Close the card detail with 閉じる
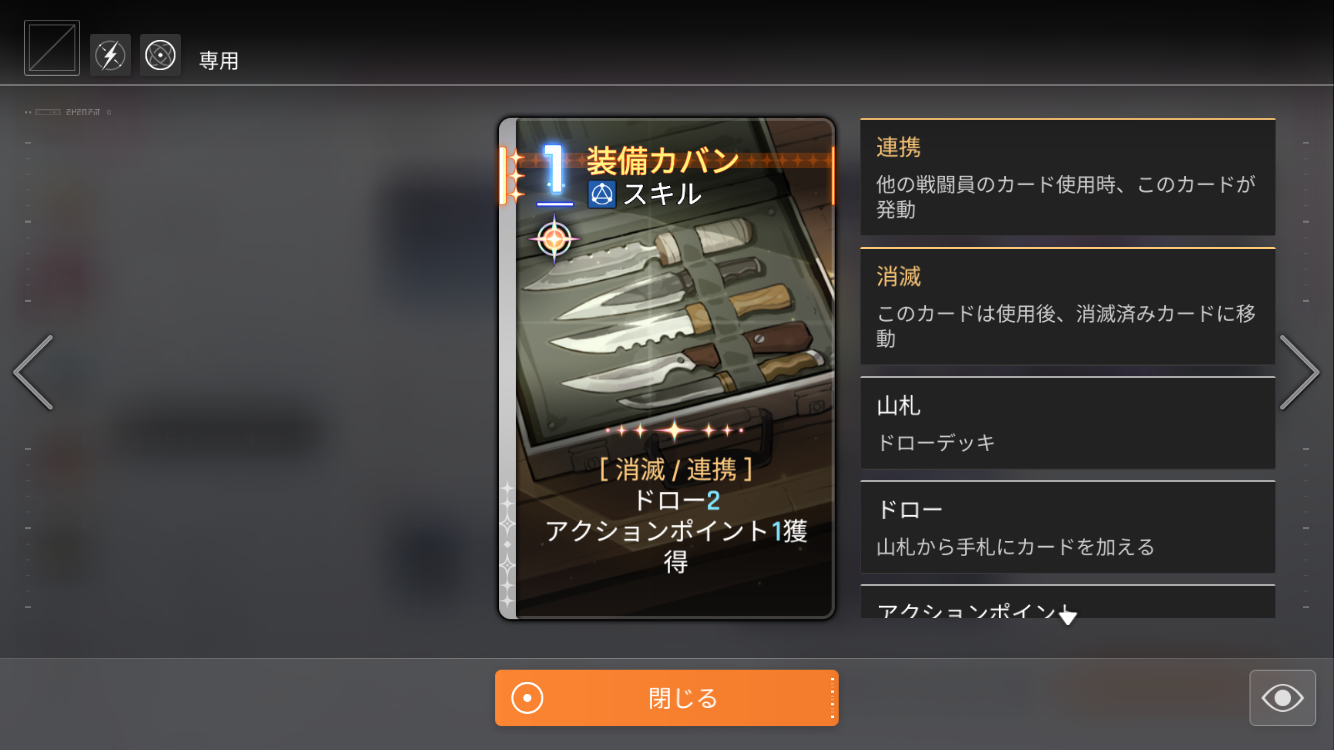The height and width of the screenshot is (750, 1334). [x=667, y=698]
